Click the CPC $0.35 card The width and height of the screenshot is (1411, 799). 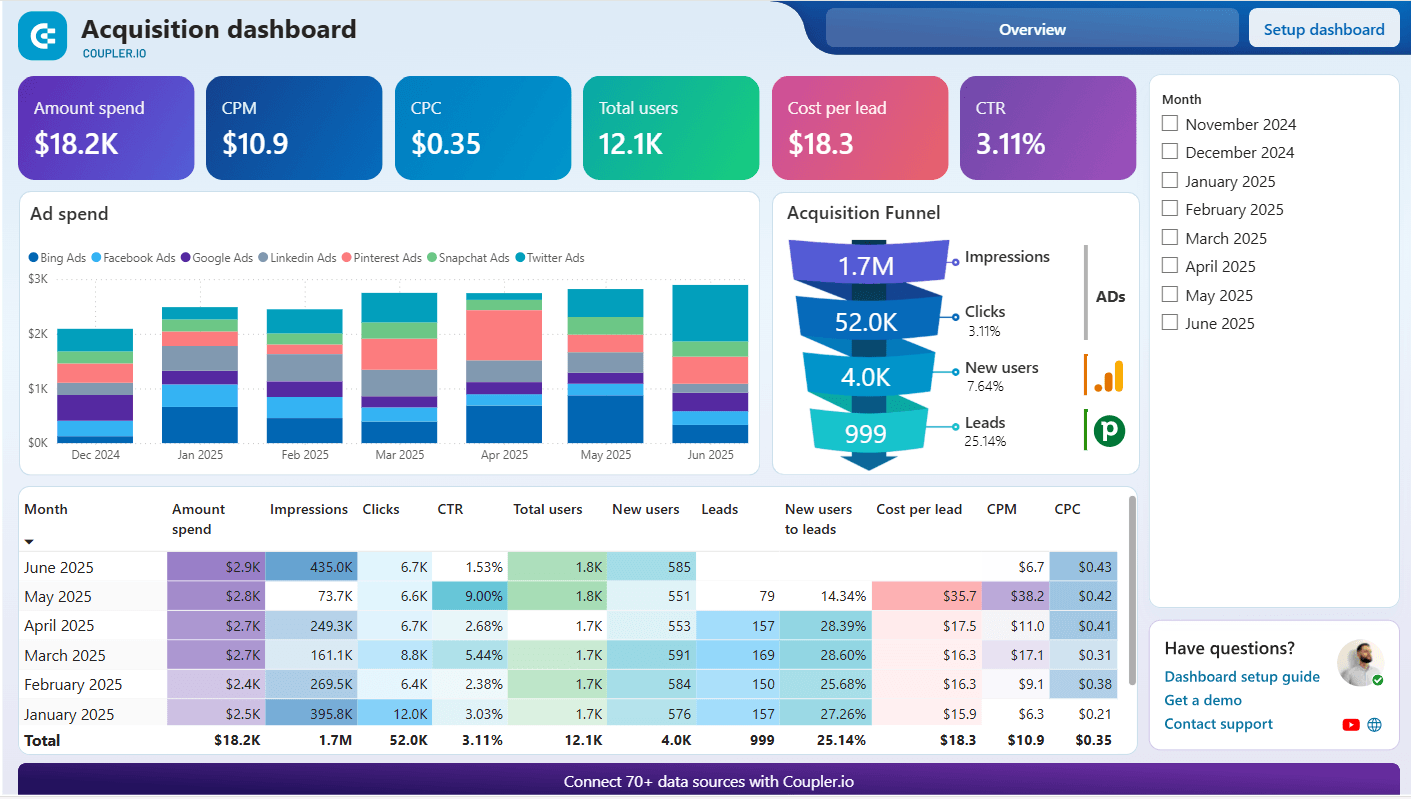[x=483, y=128]
